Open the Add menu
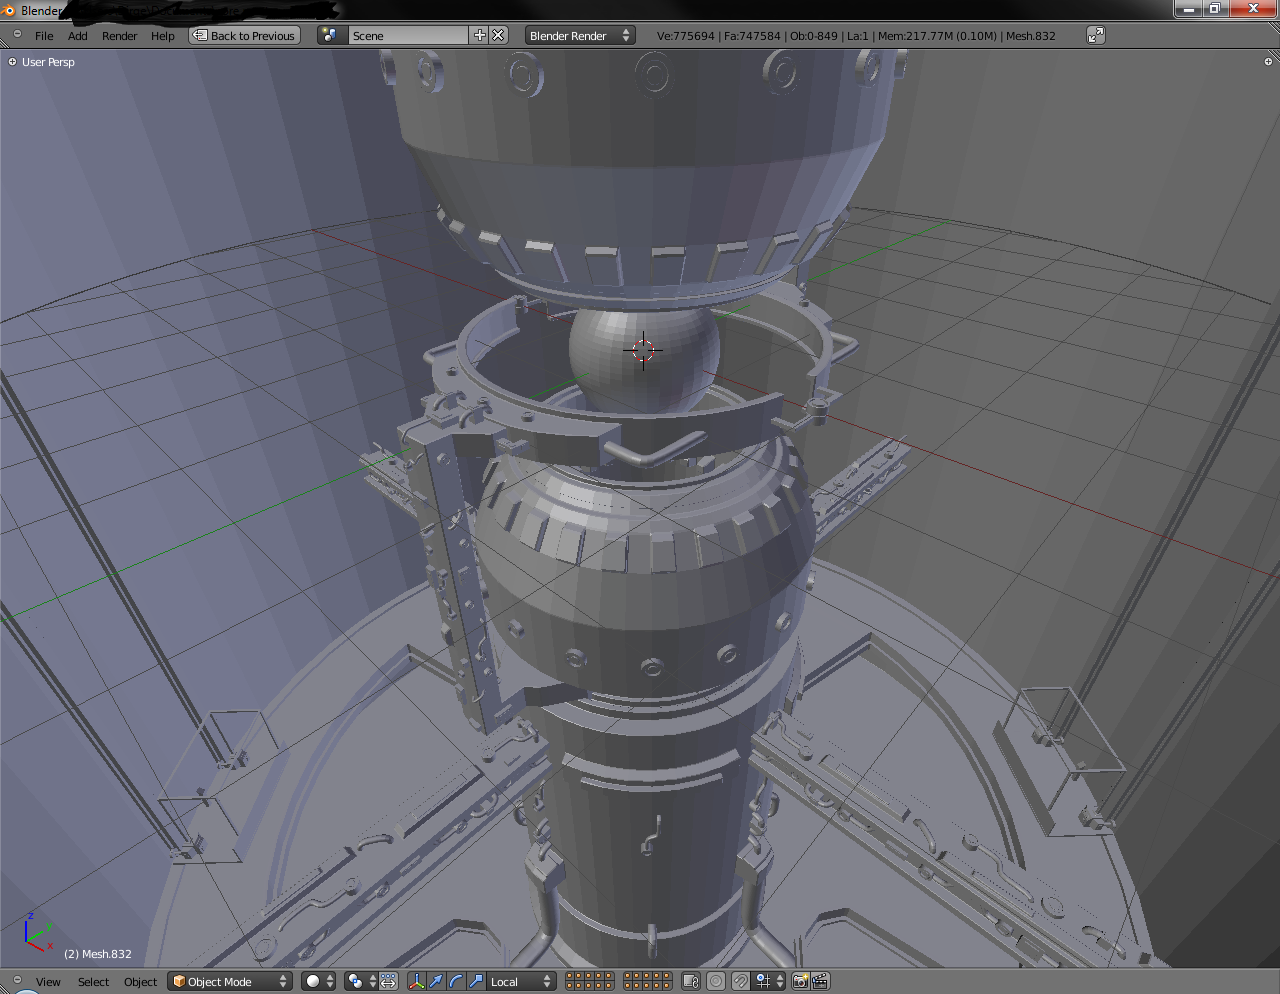1280x994 pixels. [x=78, y=36]
